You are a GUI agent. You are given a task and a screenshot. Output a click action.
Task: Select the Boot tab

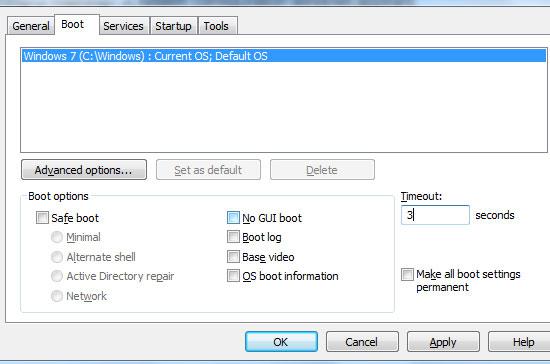click(77, 25)
